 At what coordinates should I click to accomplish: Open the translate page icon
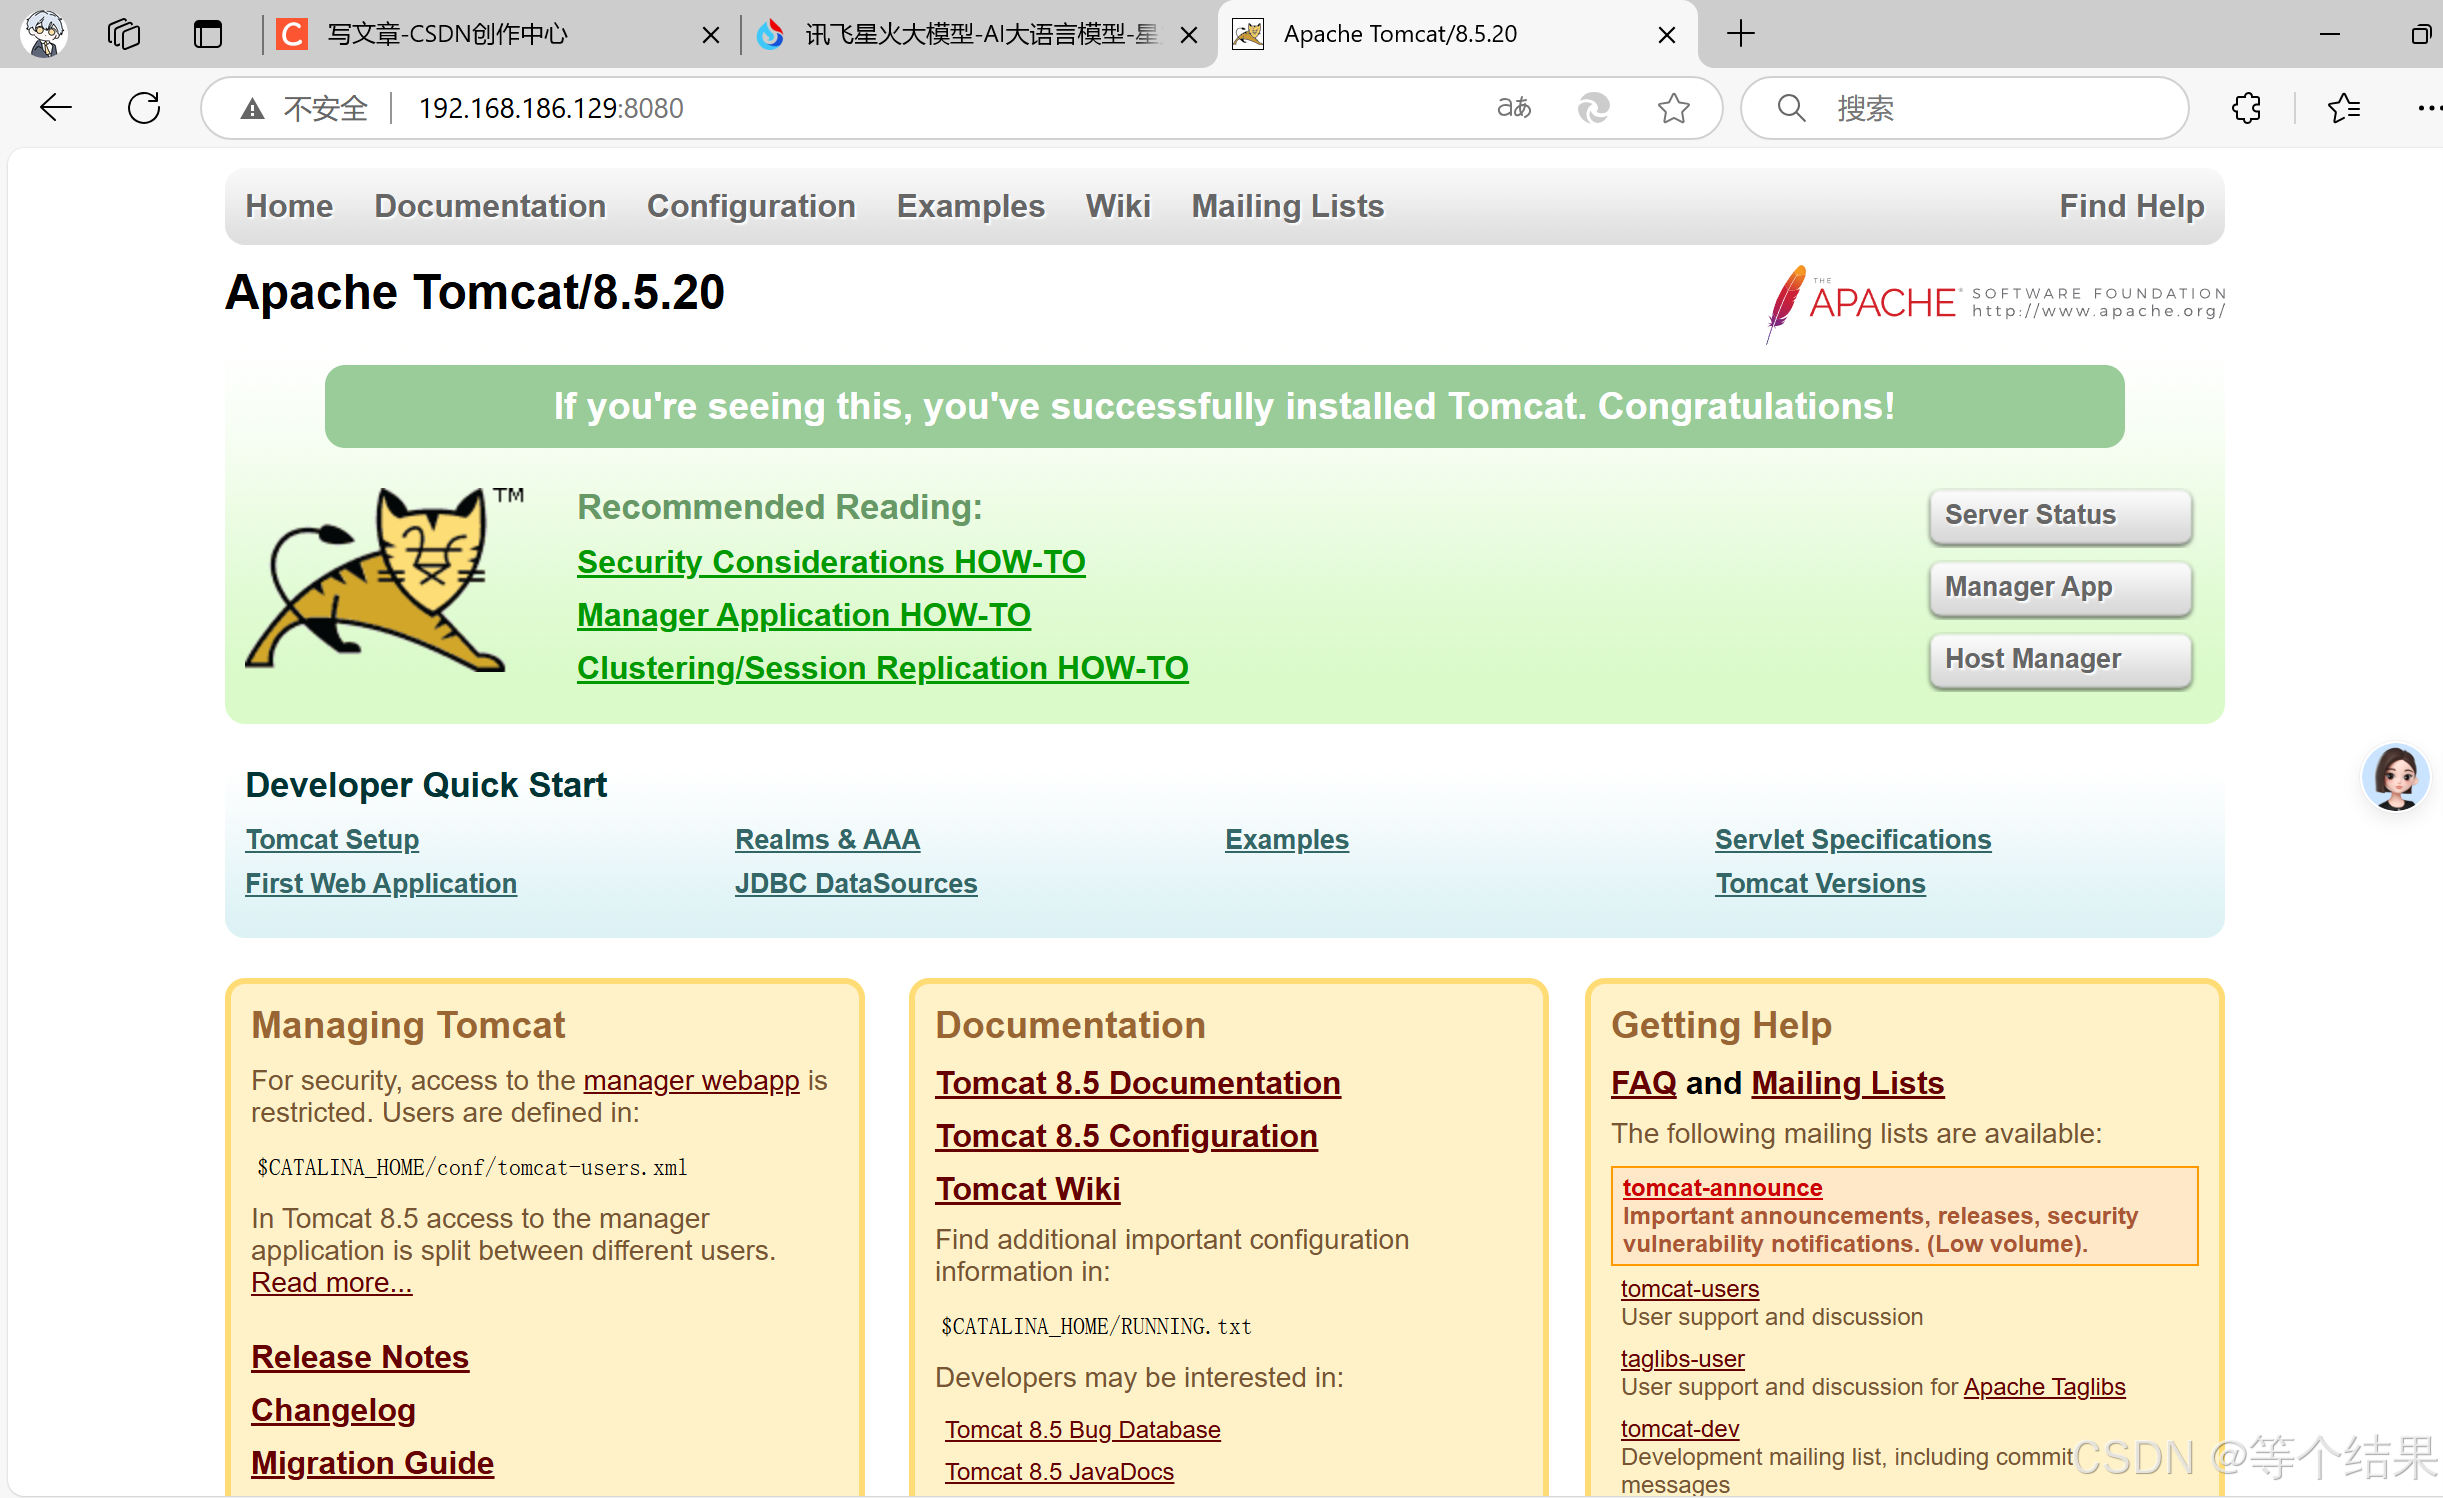(x=1513, y=107)
